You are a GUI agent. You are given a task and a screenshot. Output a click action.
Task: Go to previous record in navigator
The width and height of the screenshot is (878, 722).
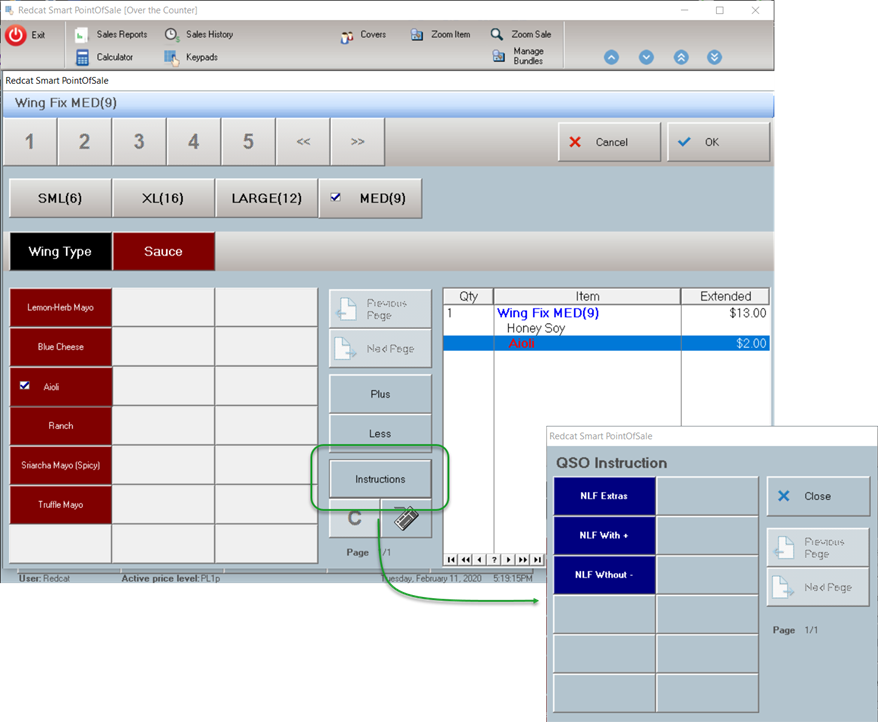(480, 559)
